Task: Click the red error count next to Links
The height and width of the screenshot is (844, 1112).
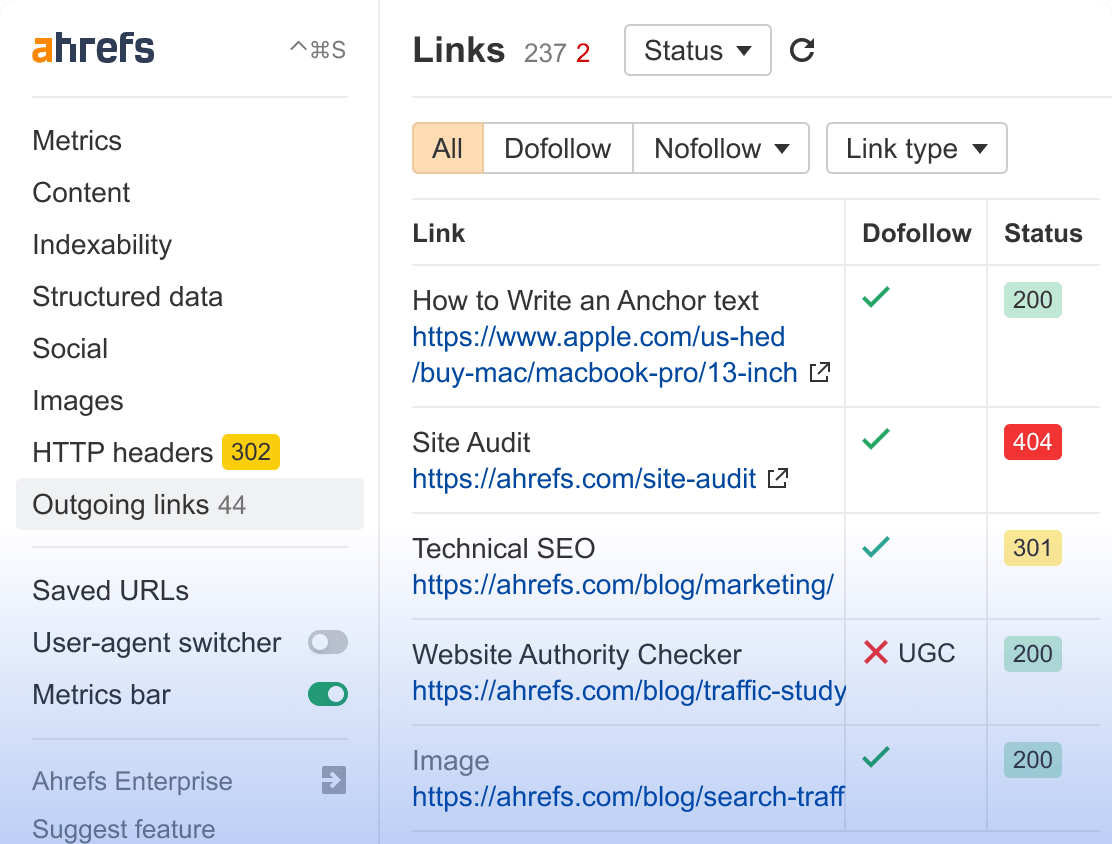Action: pos(583,53)
